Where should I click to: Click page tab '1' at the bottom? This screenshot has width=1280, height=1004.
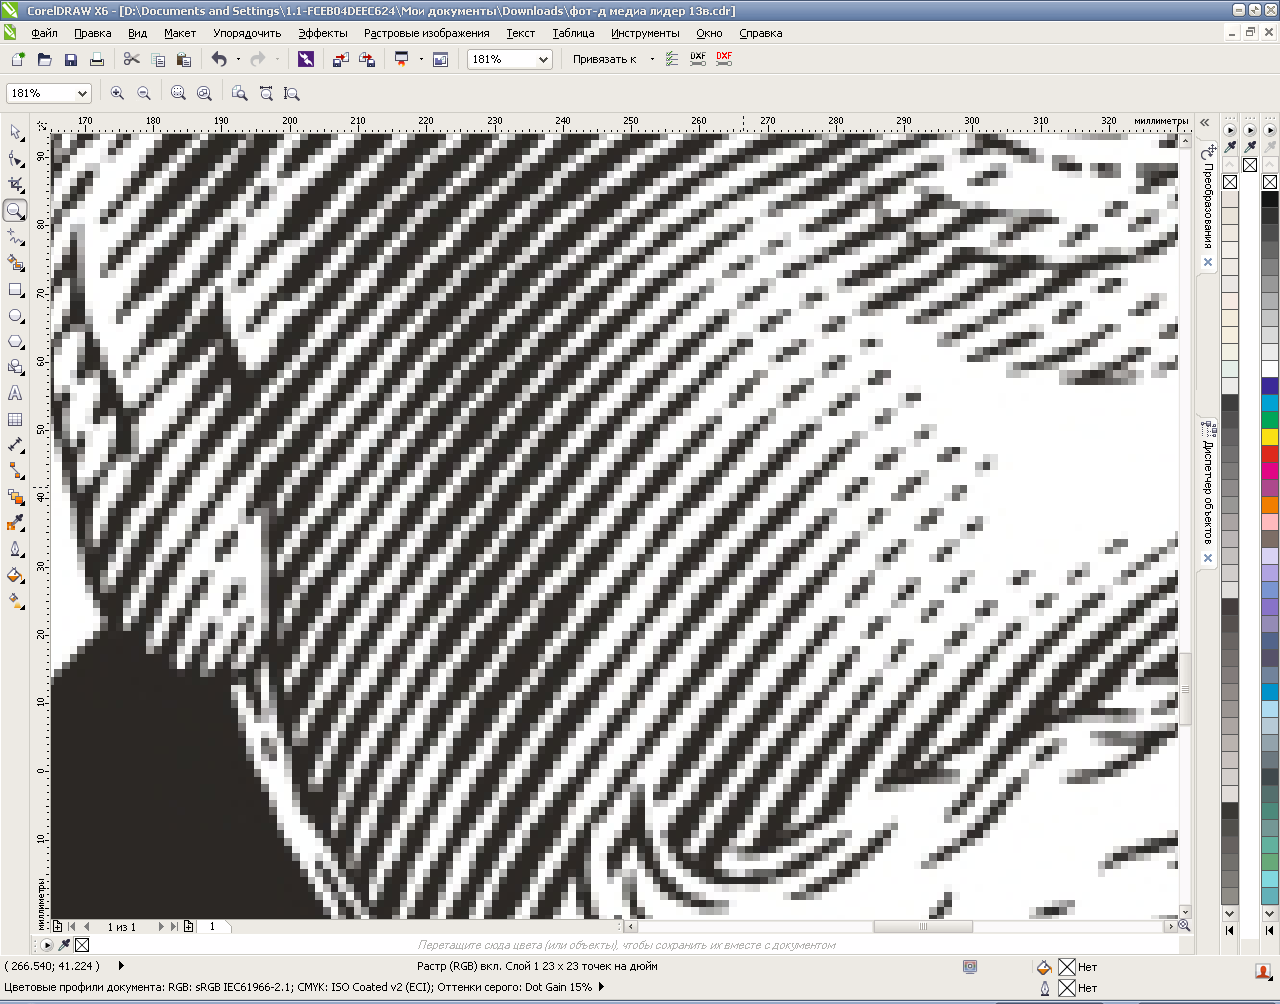point(212,927)
